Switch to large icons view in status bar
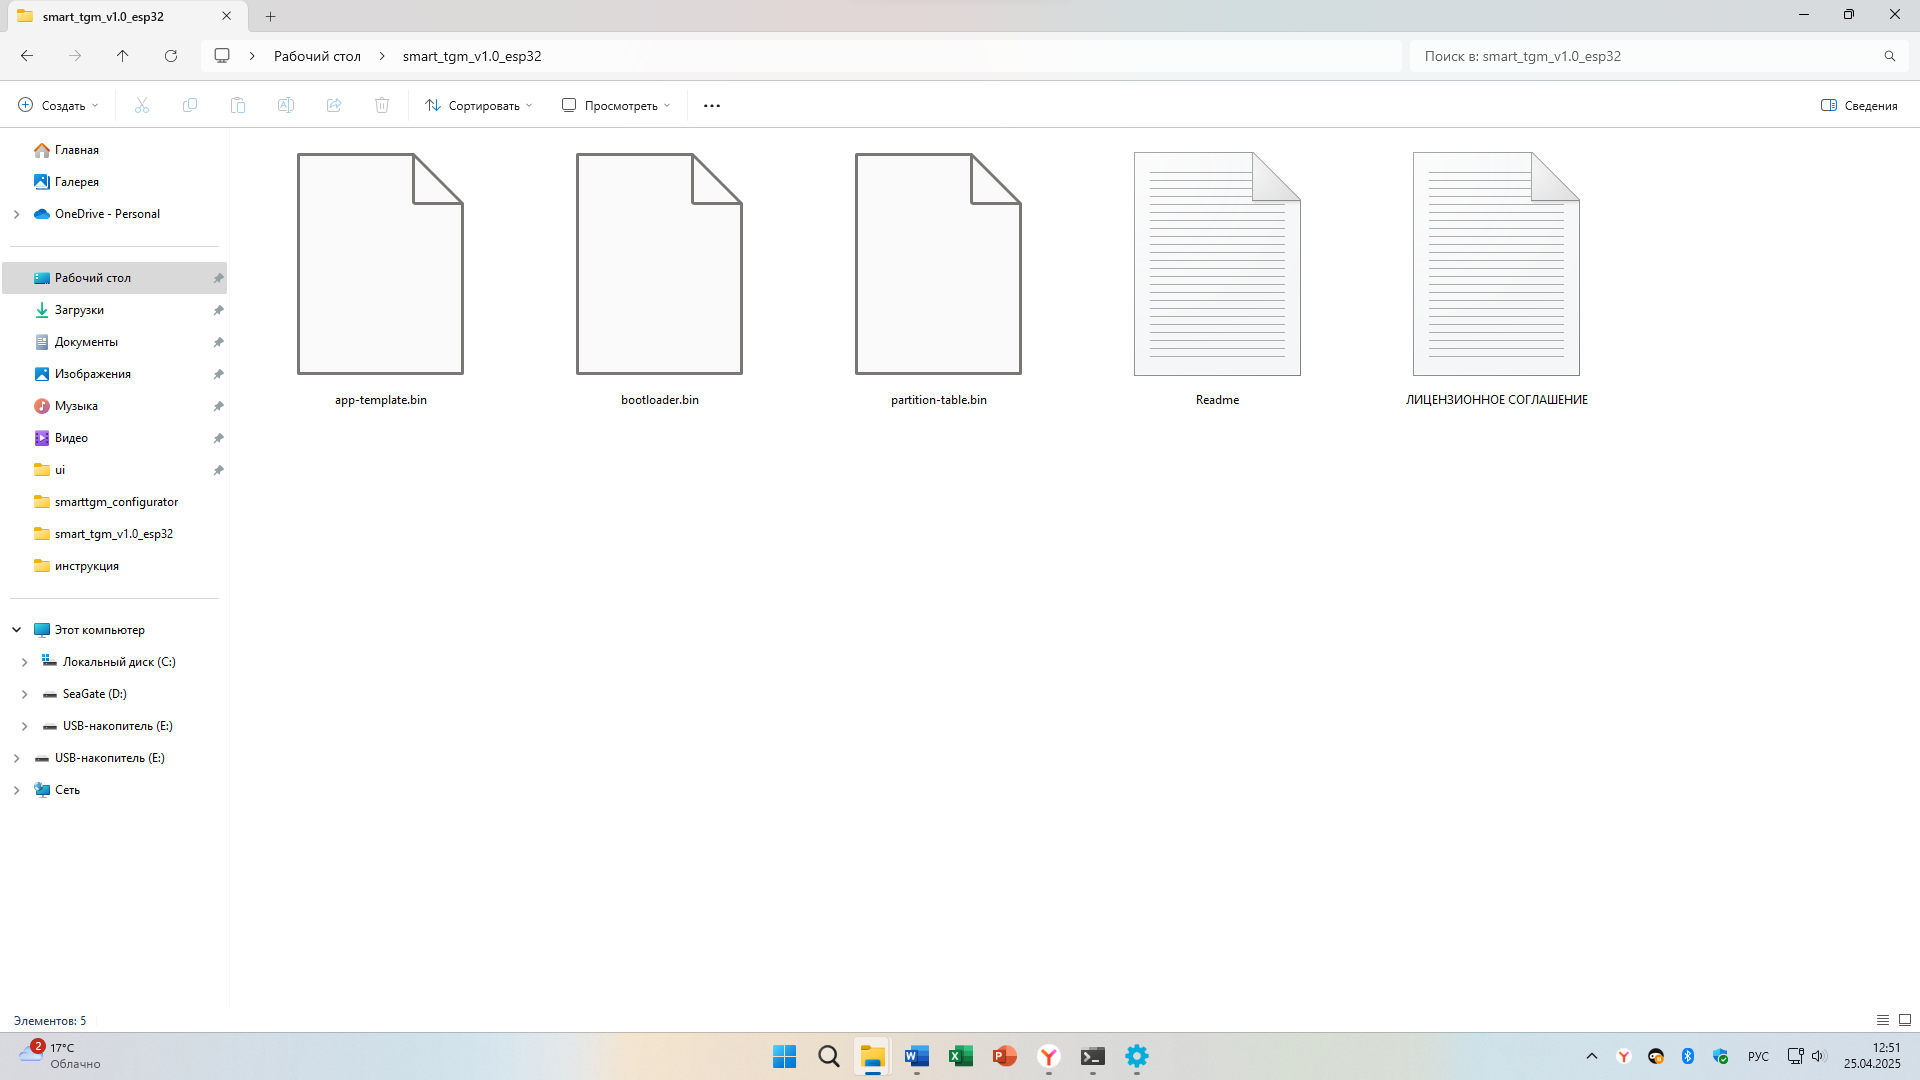Viewport: 1920px width, 1080px height. click(x=1905, y=1020)
